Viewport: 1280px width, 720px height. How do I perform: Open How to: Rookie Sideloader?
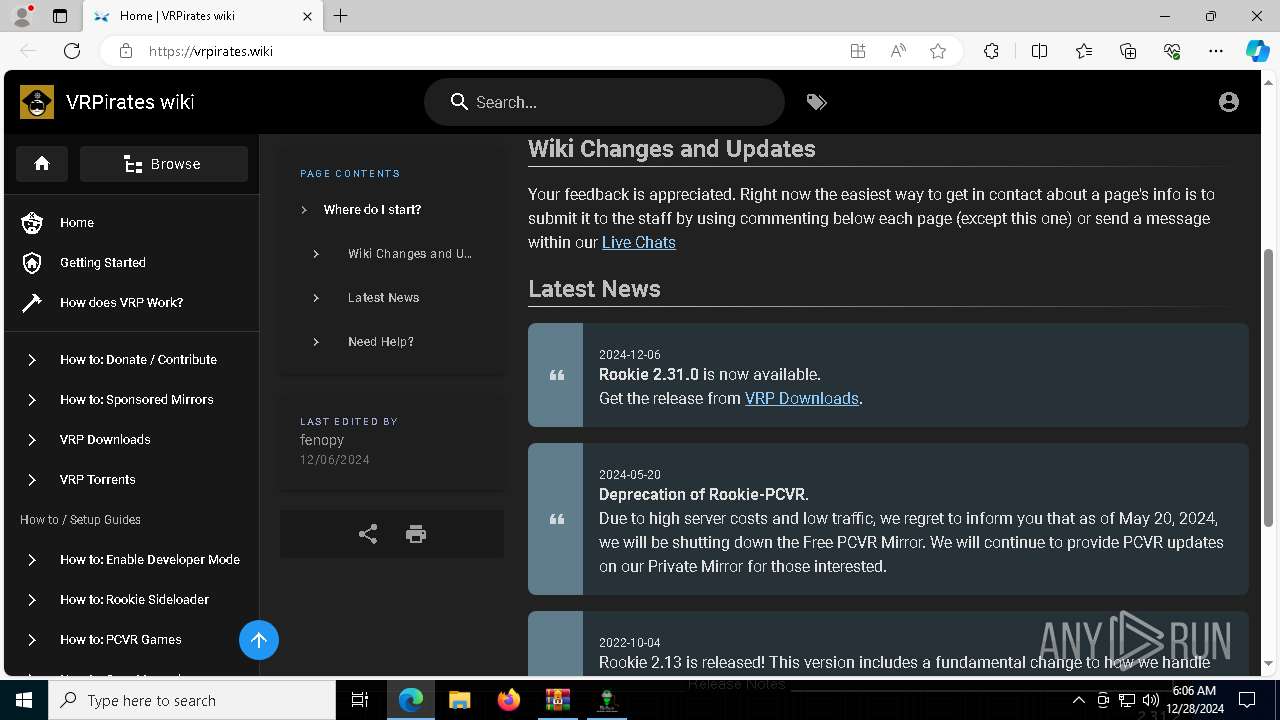tap(134, 600)
